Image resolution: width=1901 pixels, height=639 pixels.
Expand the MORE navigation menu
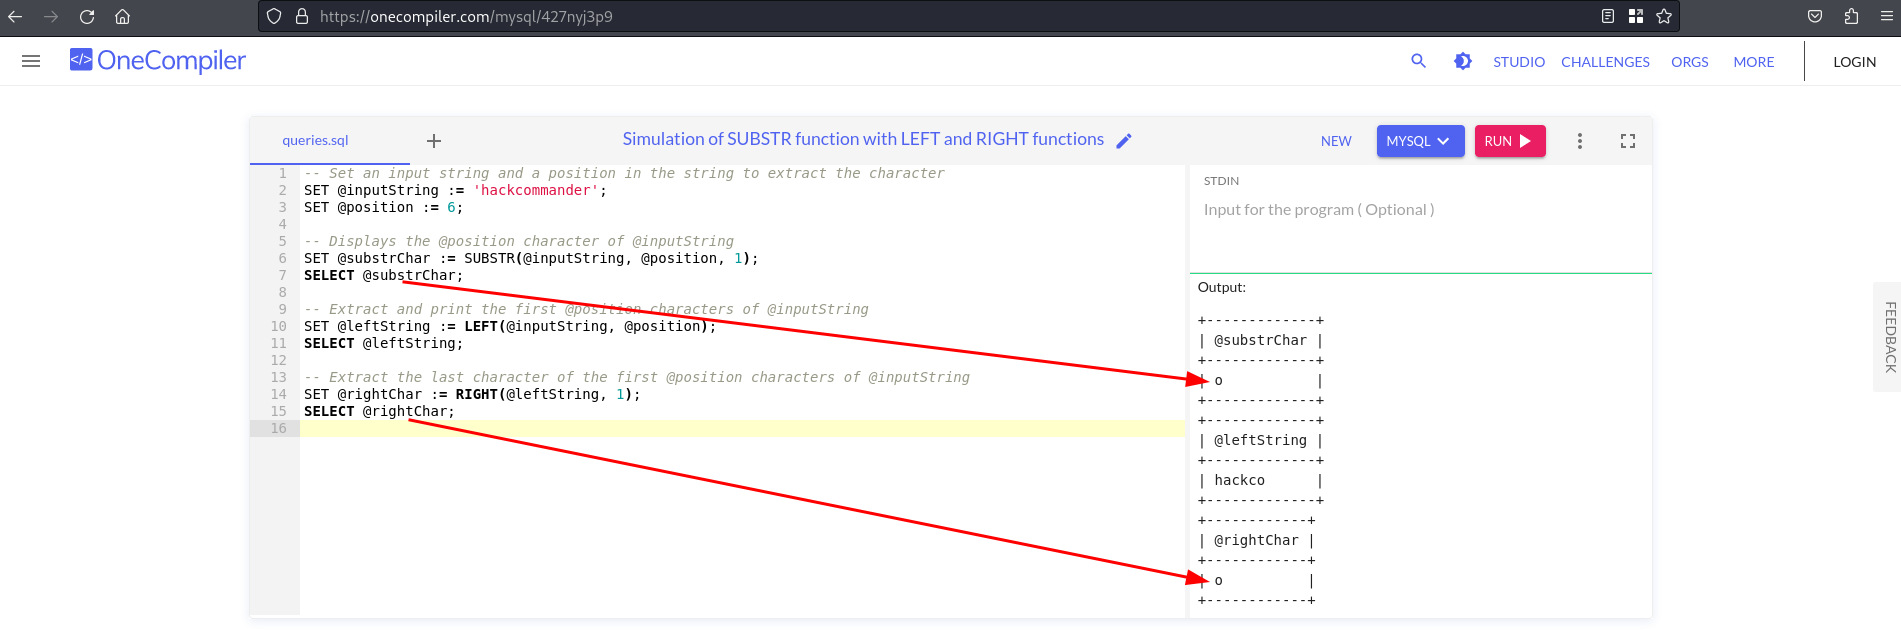pos(1753,62)
